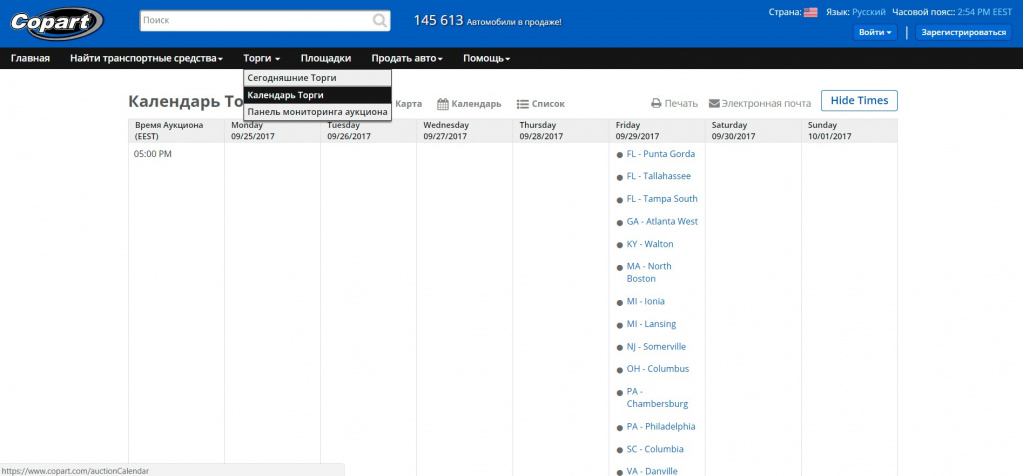
Task: Open PA - Chambersburg auction
Action: 657,398
